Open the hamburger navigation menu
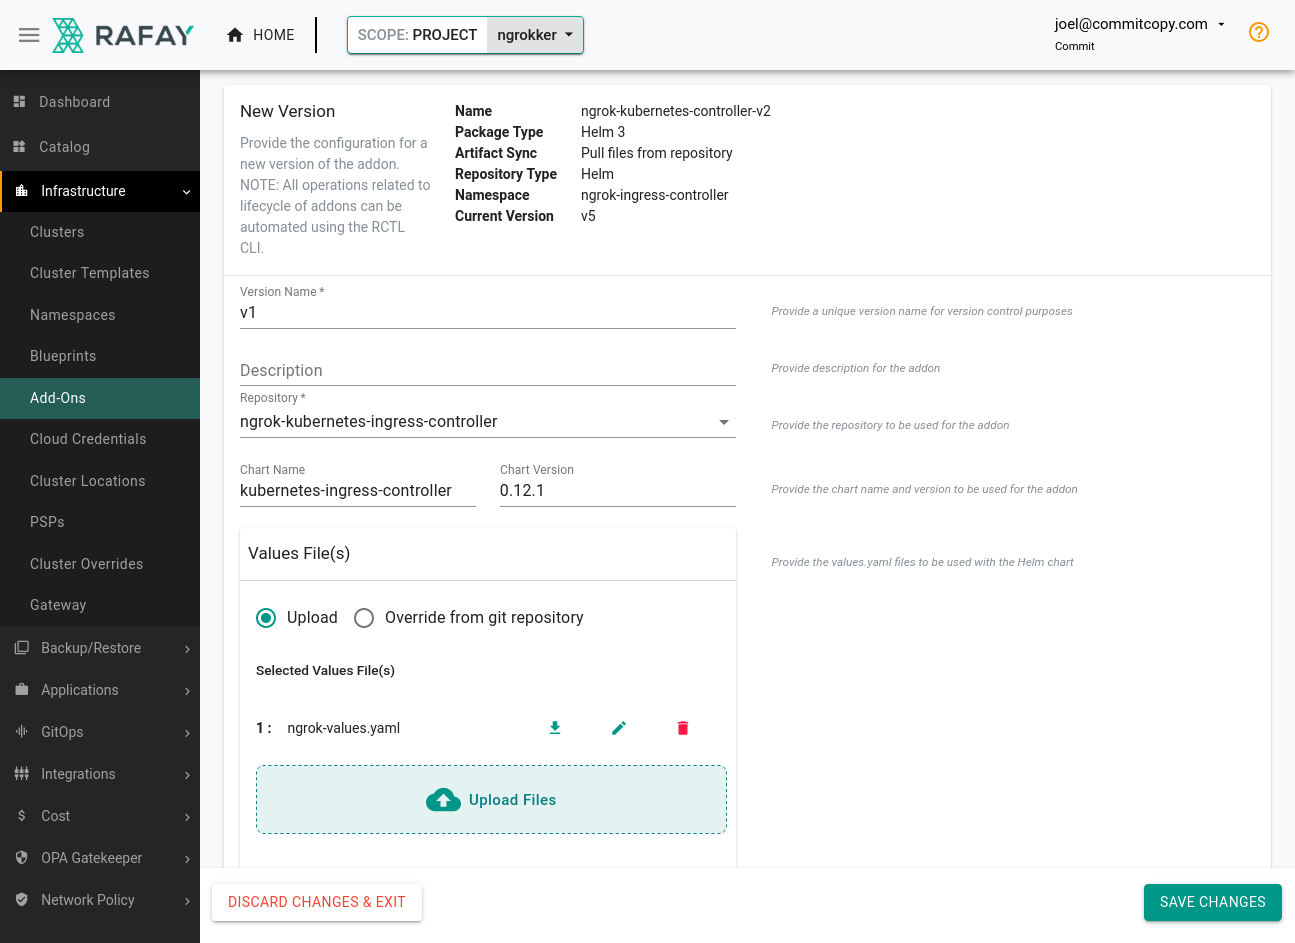The height and width of the screenshot is (943, 1295). [29, 34]
